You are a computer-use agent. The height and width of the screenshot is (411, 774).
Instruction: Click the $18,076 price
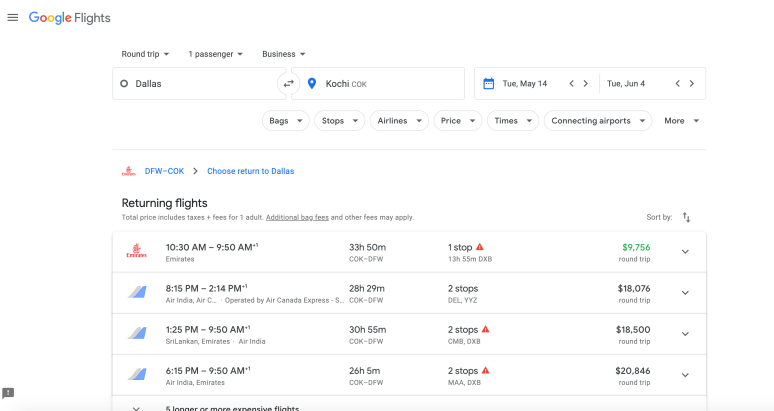coord(634,288)
